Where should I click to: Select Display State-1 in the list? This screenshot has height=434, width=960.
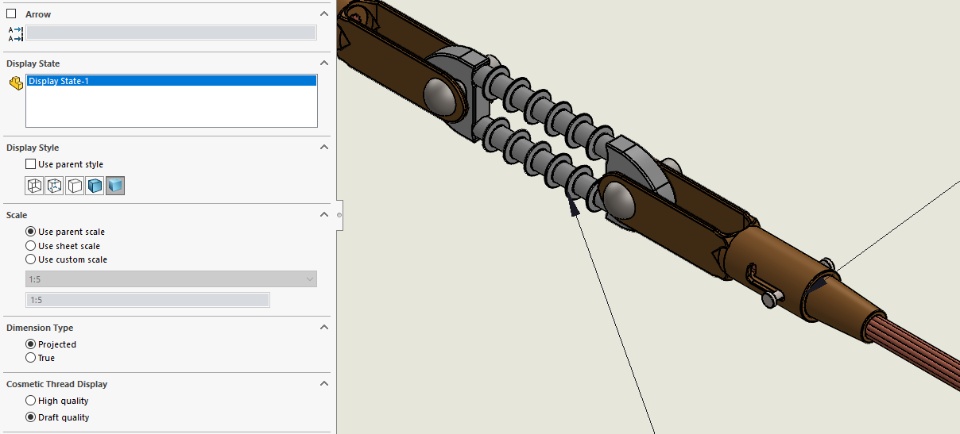(171, 81)
